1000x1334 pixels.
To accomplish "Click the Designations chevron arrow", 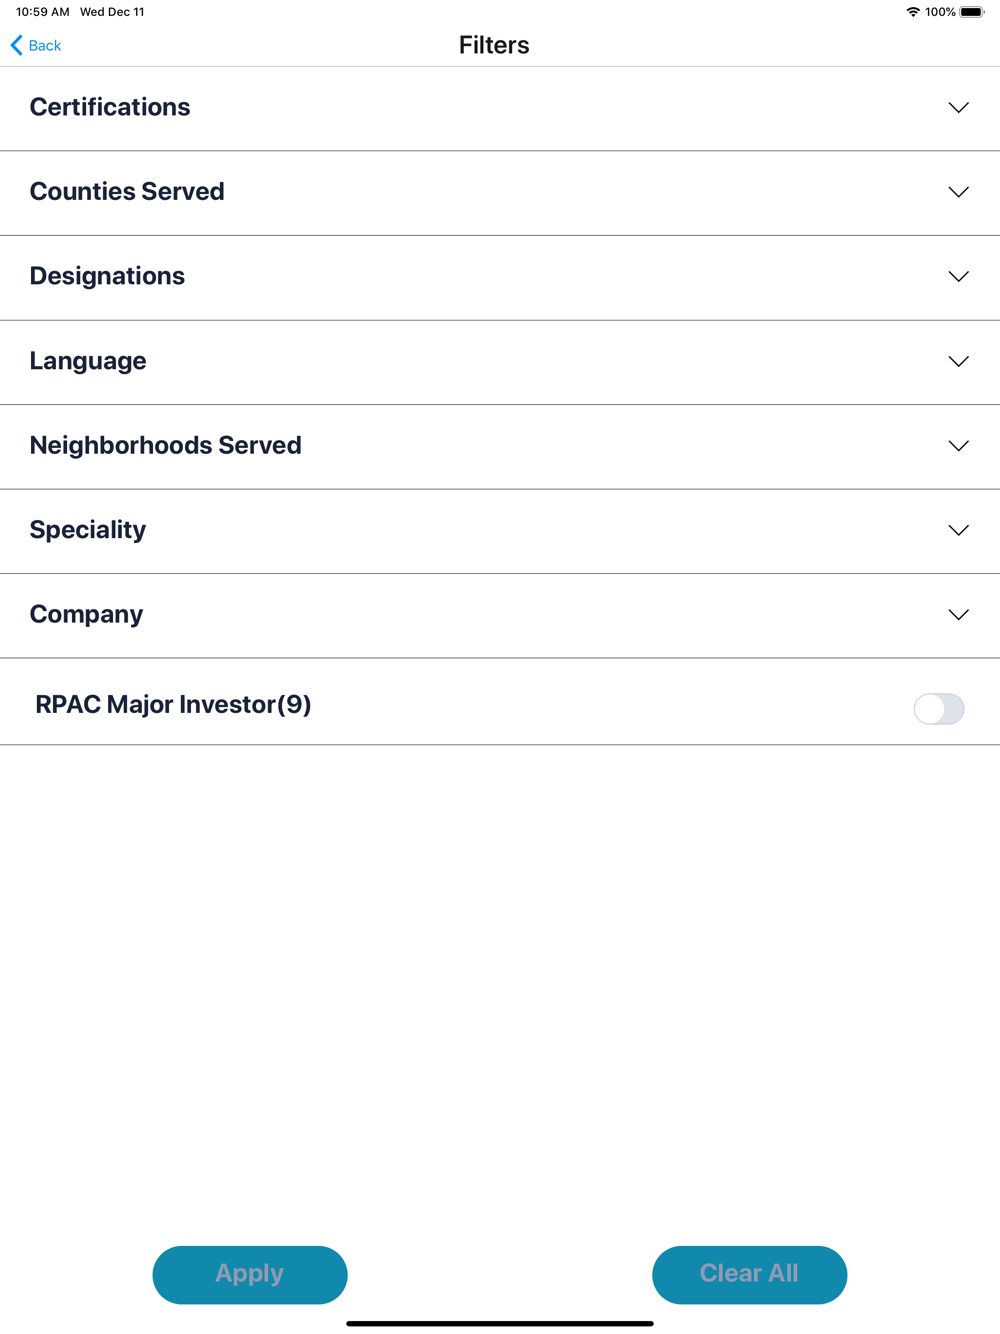I will tap(958, 277).
